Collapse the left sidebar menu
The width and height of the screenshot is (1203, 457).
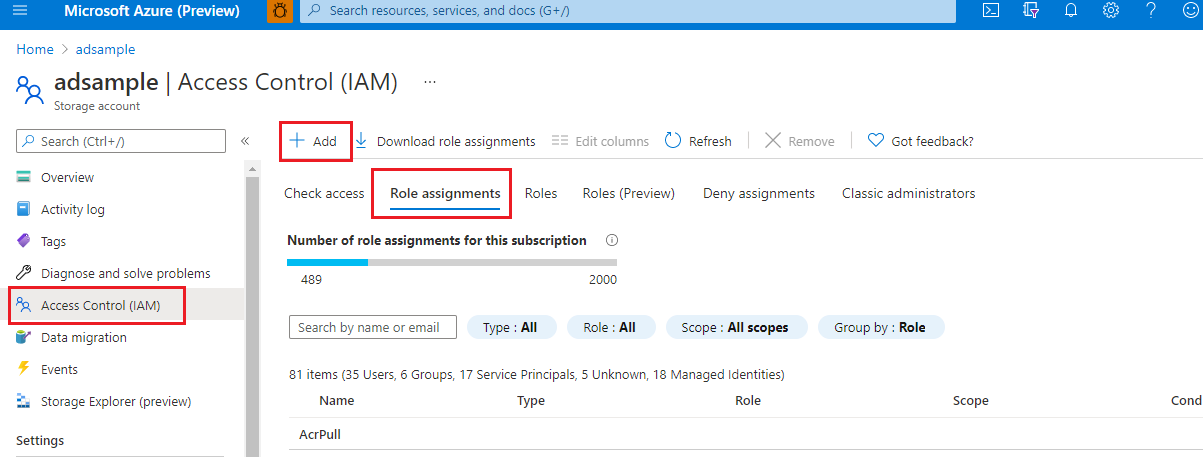coord(245,141)
